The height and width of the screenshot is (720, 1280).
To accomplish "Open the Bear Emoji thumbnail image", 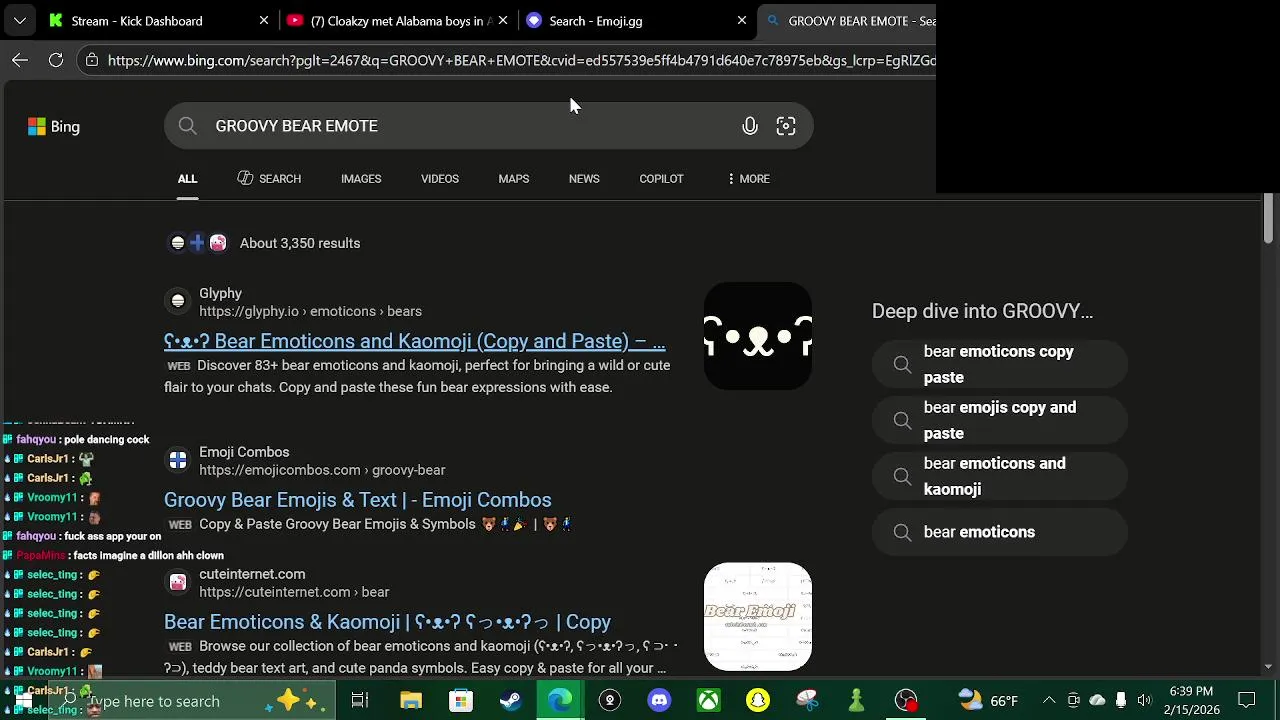I will [x=758, y=616].
